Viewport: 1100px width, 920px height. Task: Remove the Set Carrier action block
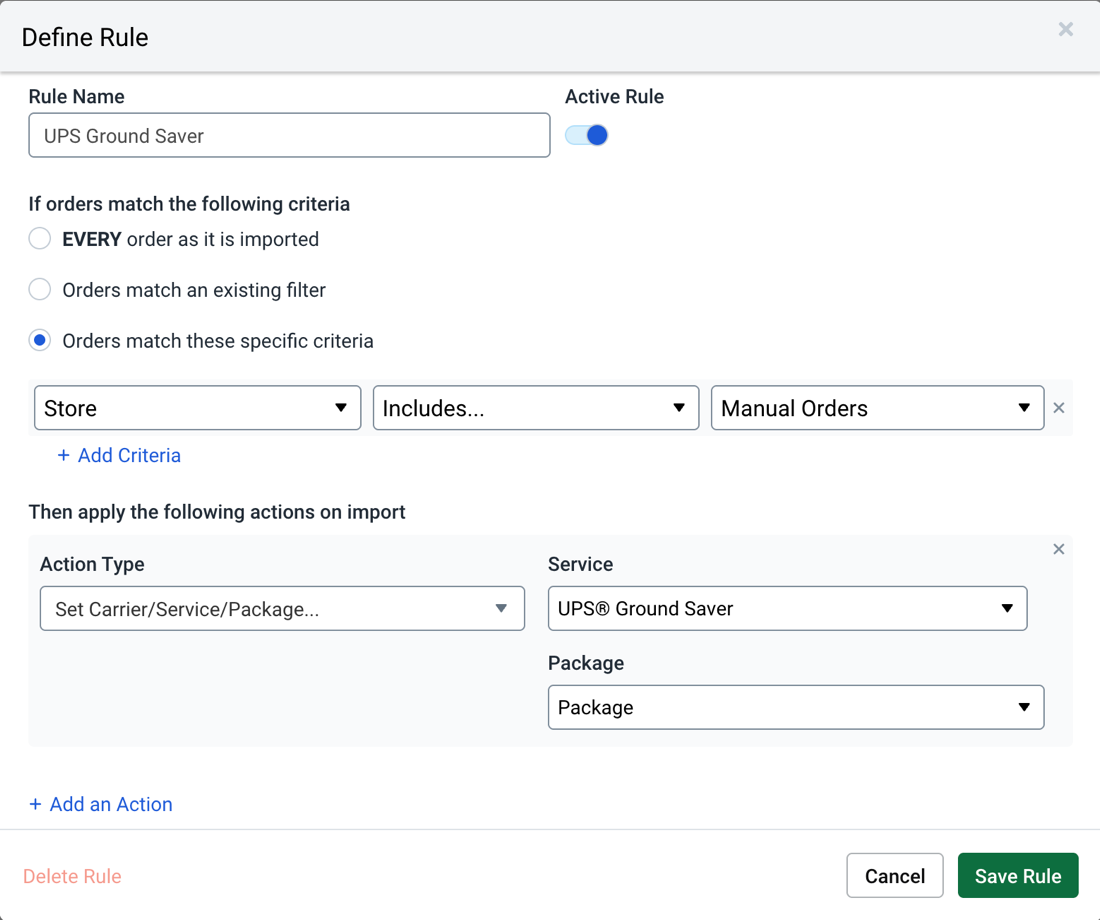1059,549
